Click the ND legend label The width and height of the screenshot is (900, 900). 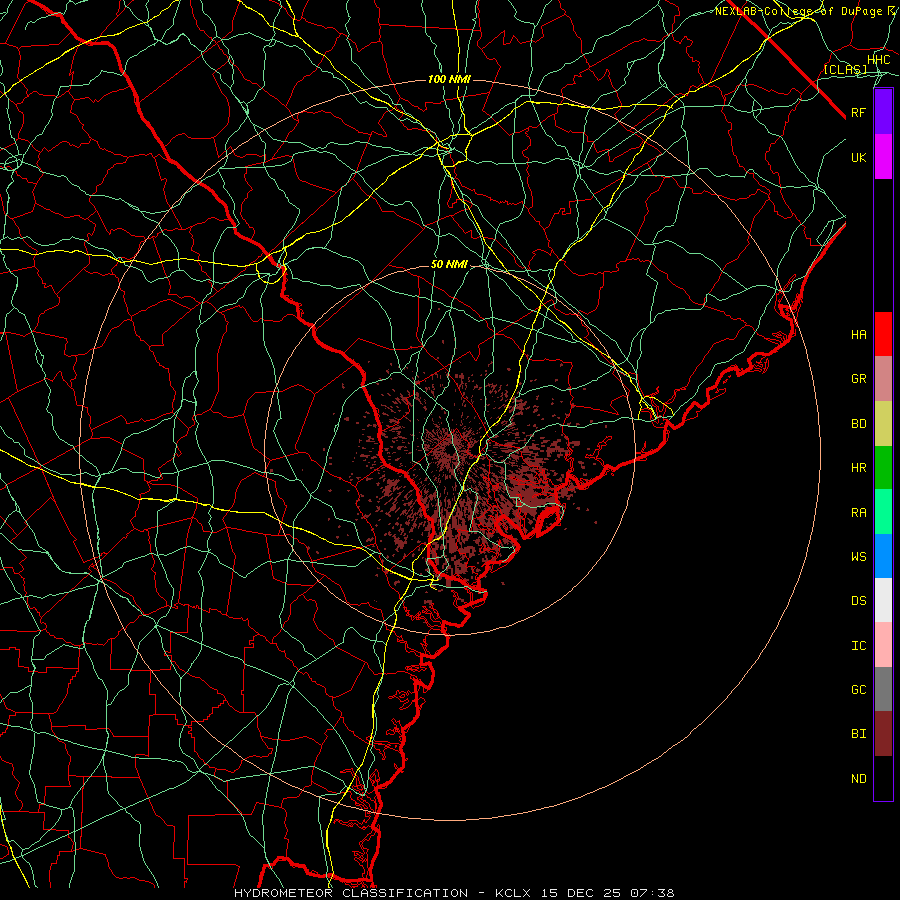coord(859,779)
